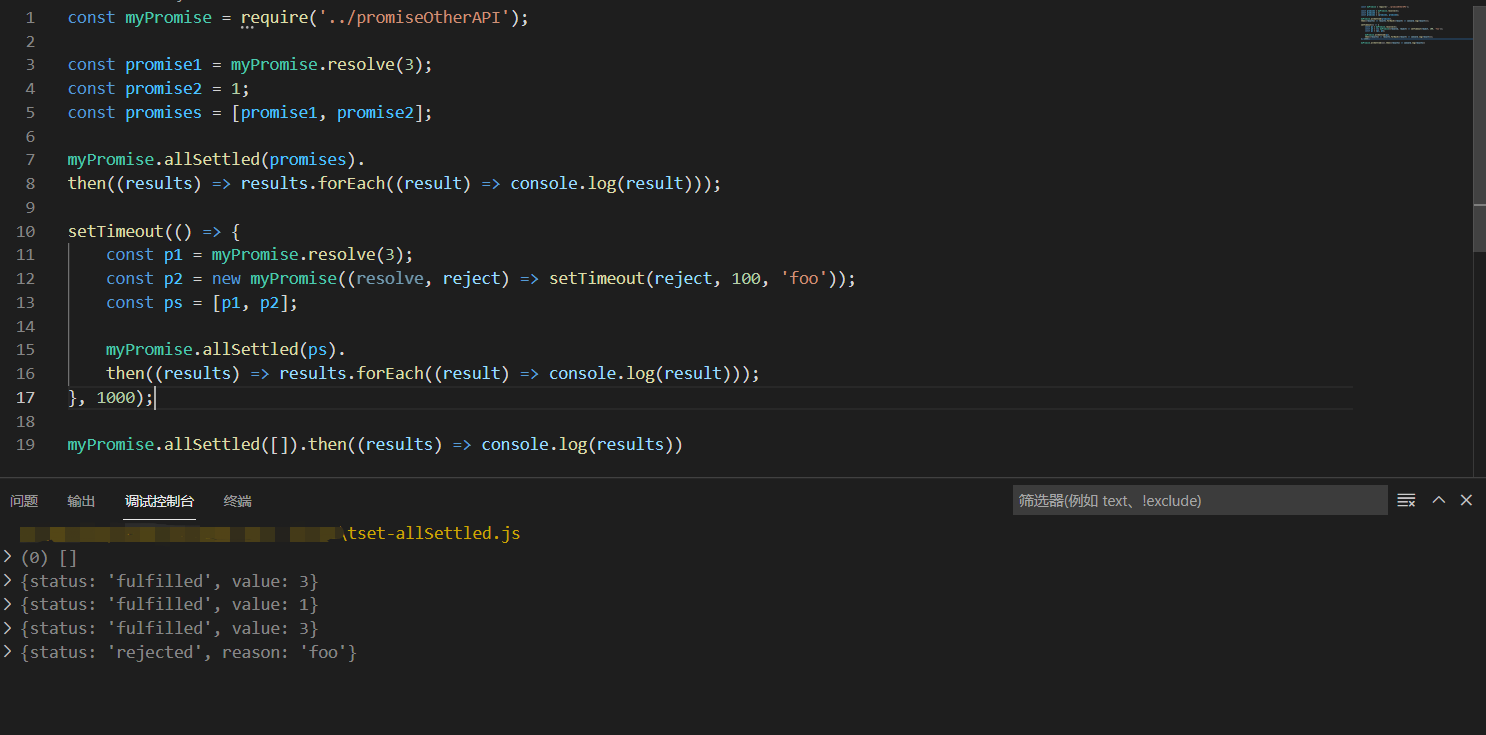This screenshot has height=735, width=1486.
Task: Expand the fulfilled value: 1 object
Action: pyautogui.click(x=7, y=605)
